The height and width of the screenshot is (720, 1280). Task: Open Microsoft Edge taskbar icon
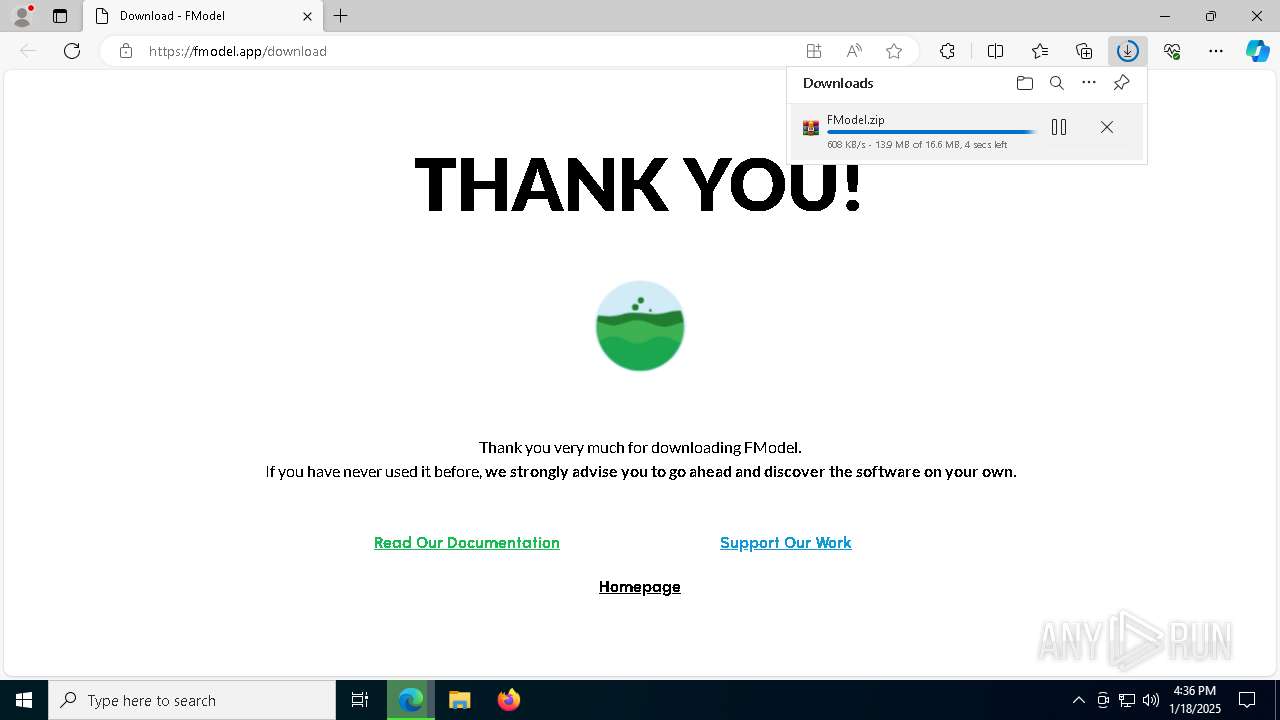411,700
